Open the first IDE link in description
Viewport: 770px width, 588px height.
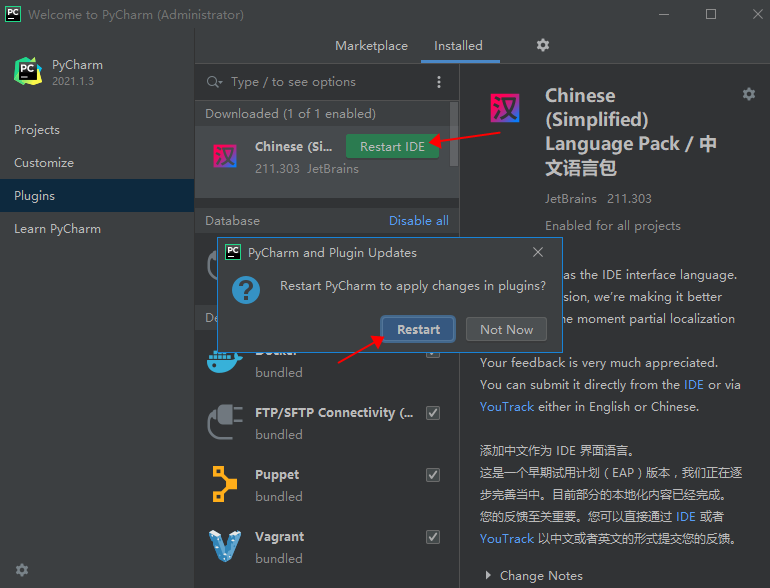click(x=693, y=385)
